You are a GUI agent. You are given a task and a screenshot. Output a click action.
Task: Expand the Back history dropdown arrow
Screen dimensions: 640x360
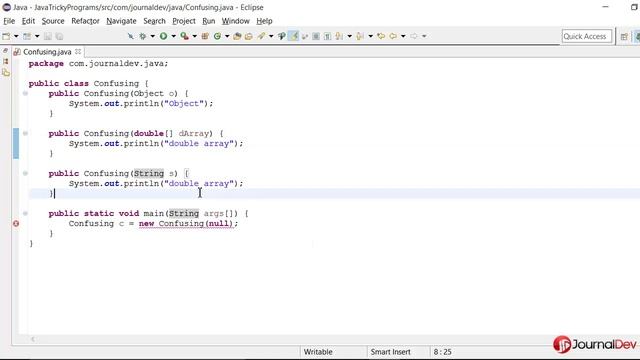pos(403,36)
